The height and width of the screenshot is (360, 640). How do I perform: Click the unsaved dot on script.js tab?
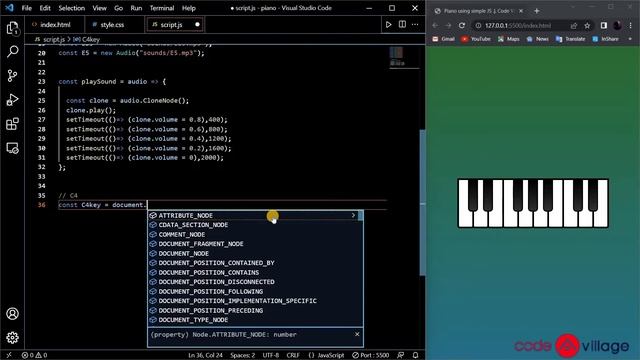click(x=198, y=24)
